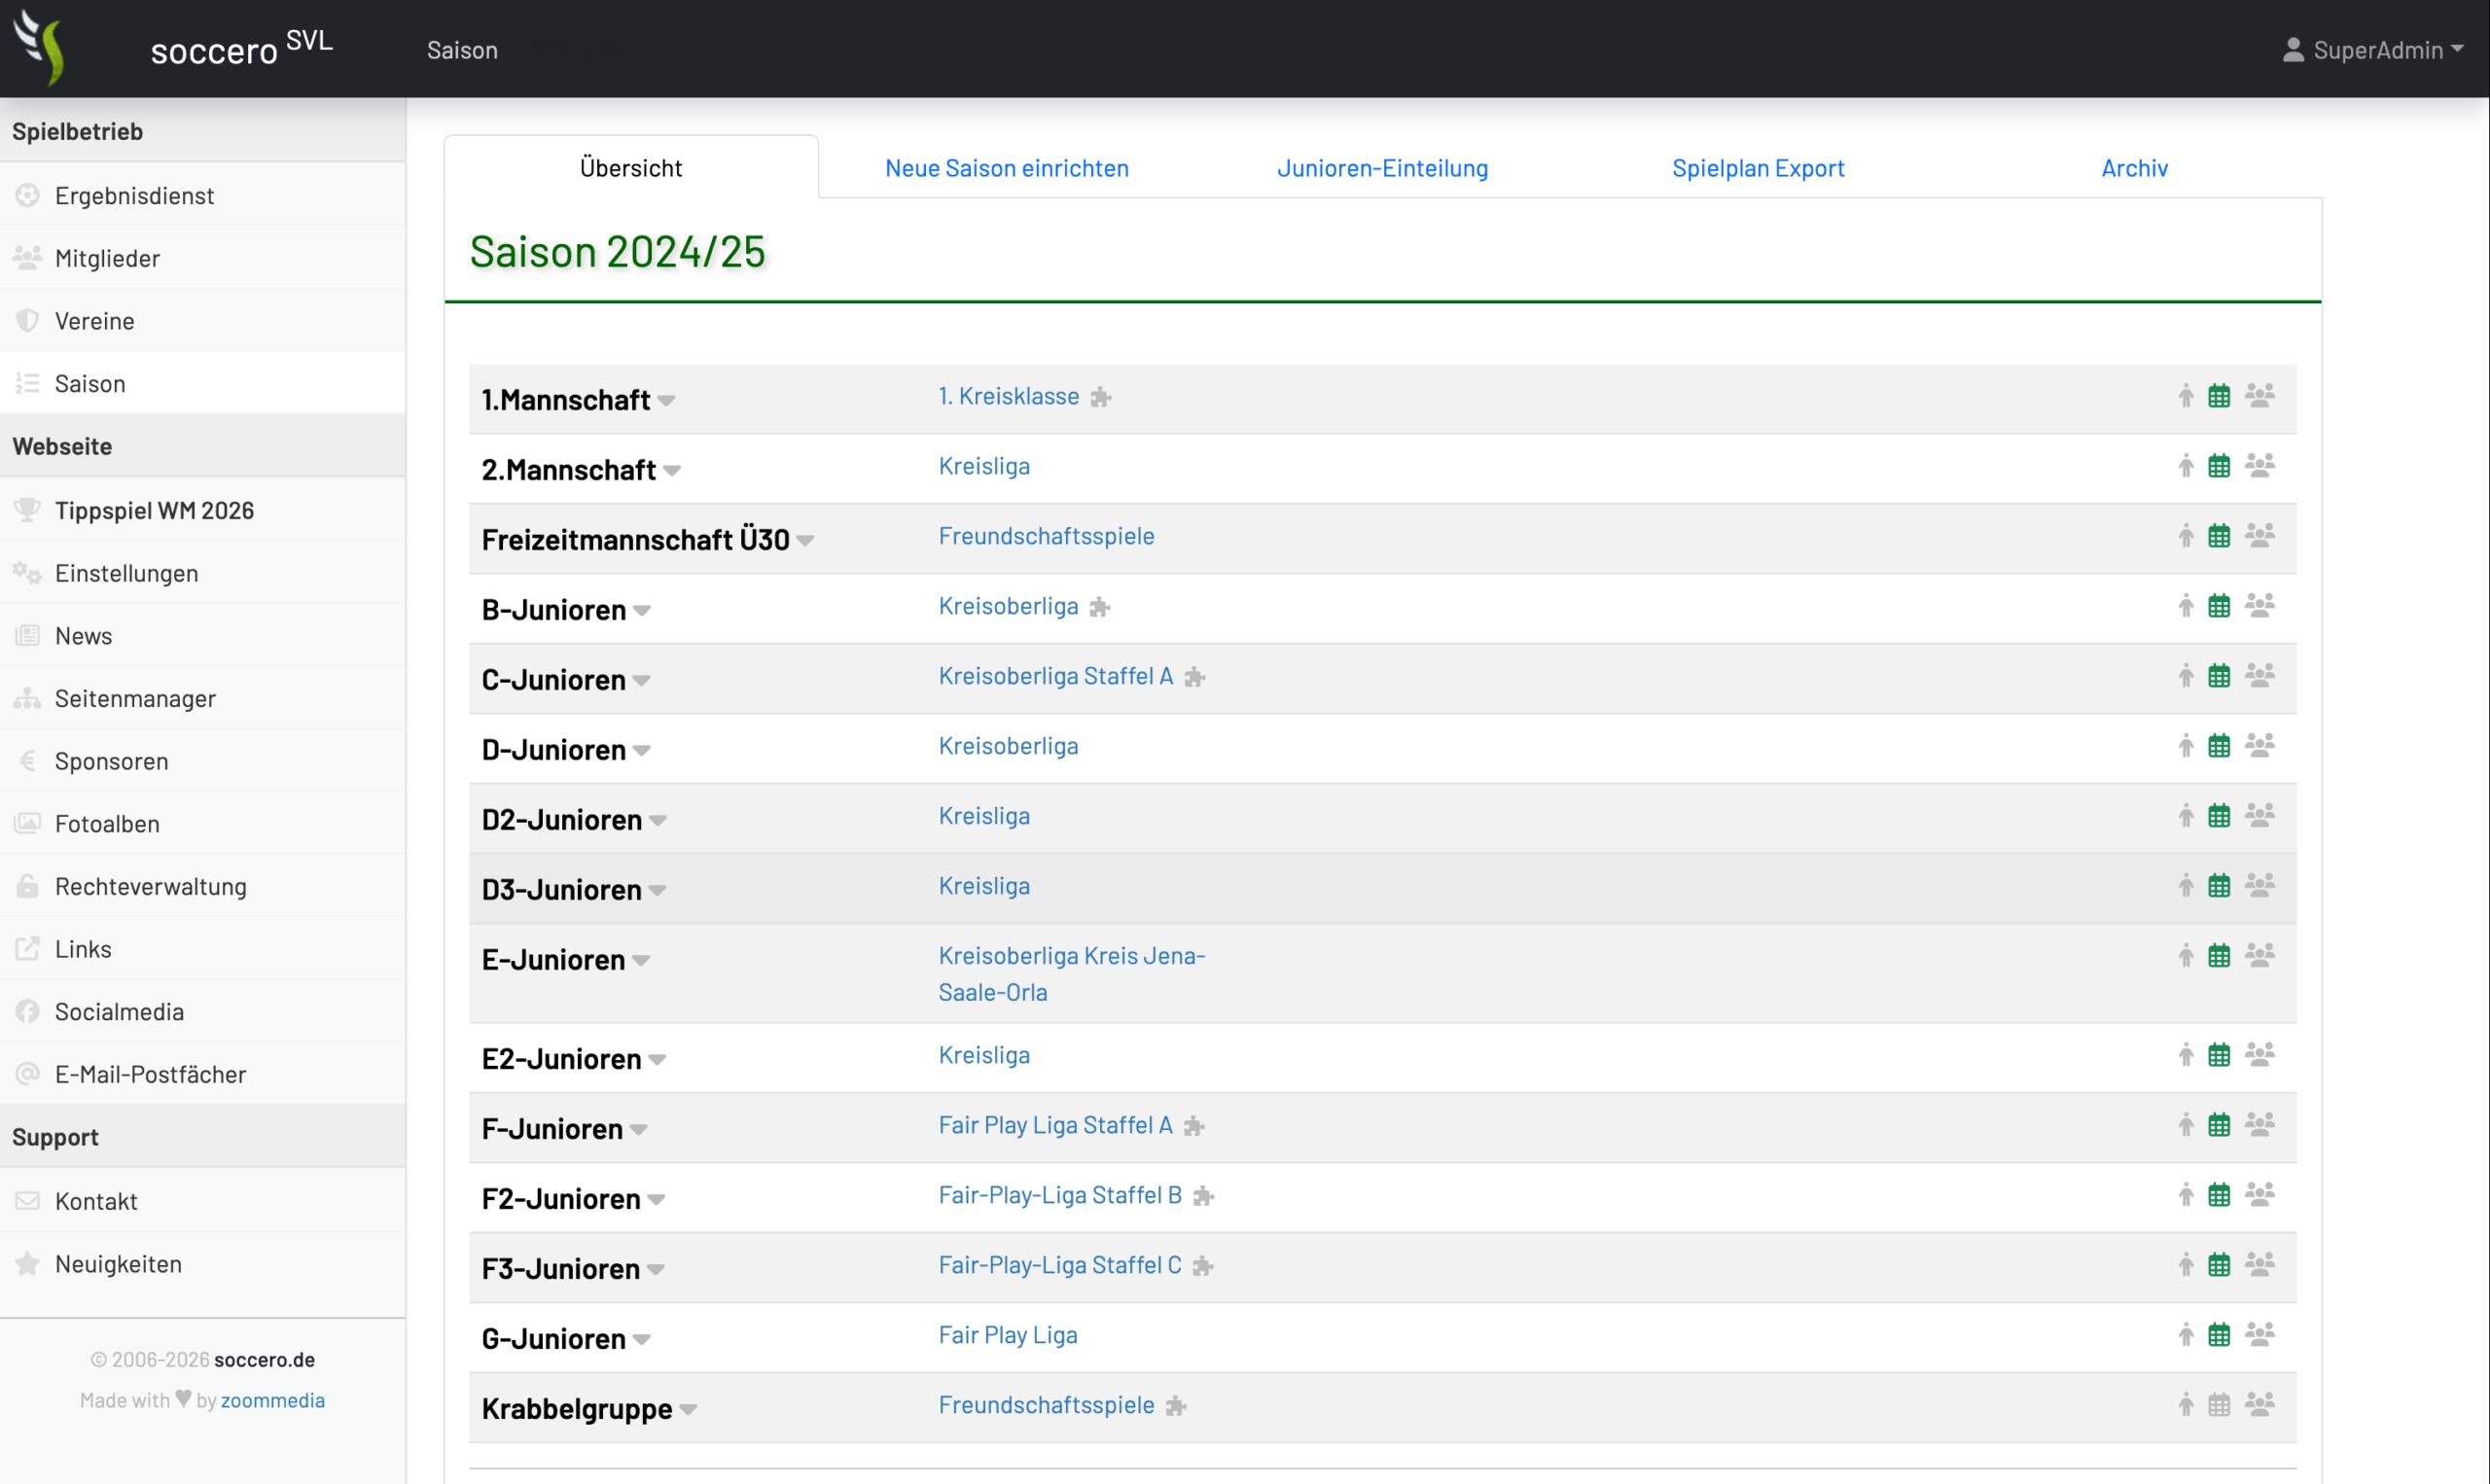
Task: Expand dropdown arrow next to 1.Mannschaft
Action: pos(667,401)
